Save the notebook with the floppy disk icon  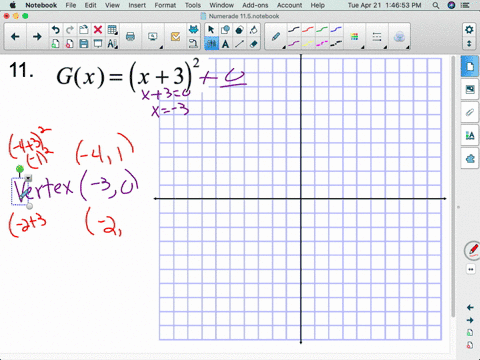click(x=84, y=44)
